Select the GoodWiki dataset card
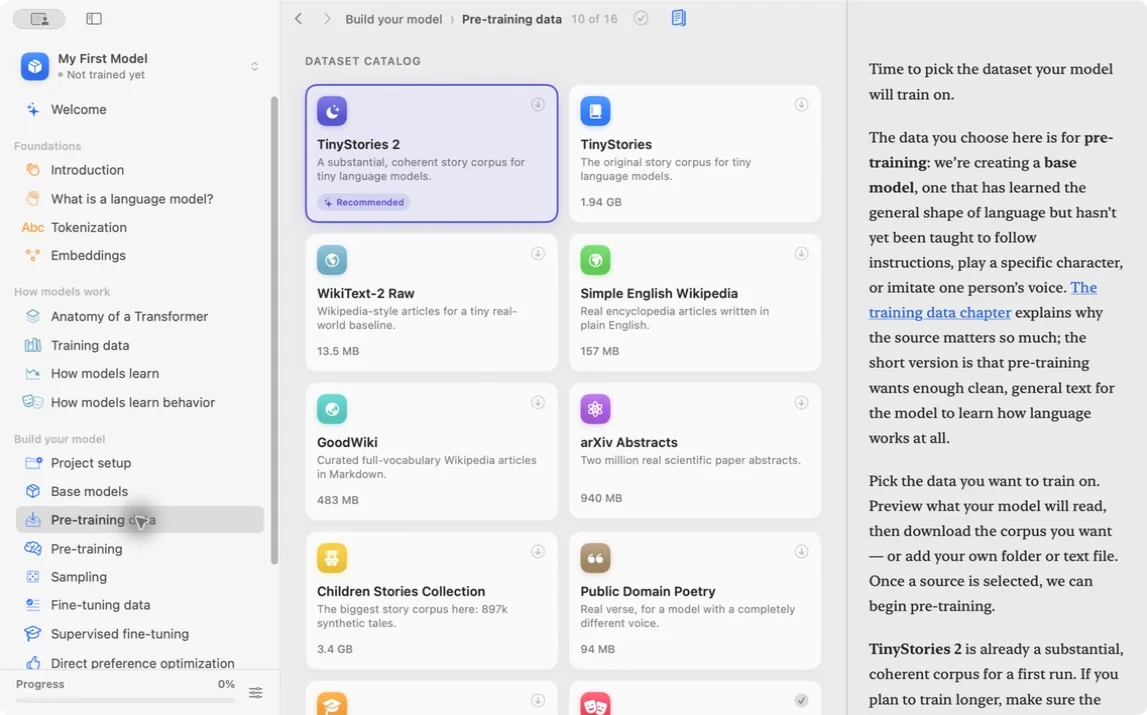Viewport: 1147px width, 715px height. pyautogui.click(x=432, y=452)
